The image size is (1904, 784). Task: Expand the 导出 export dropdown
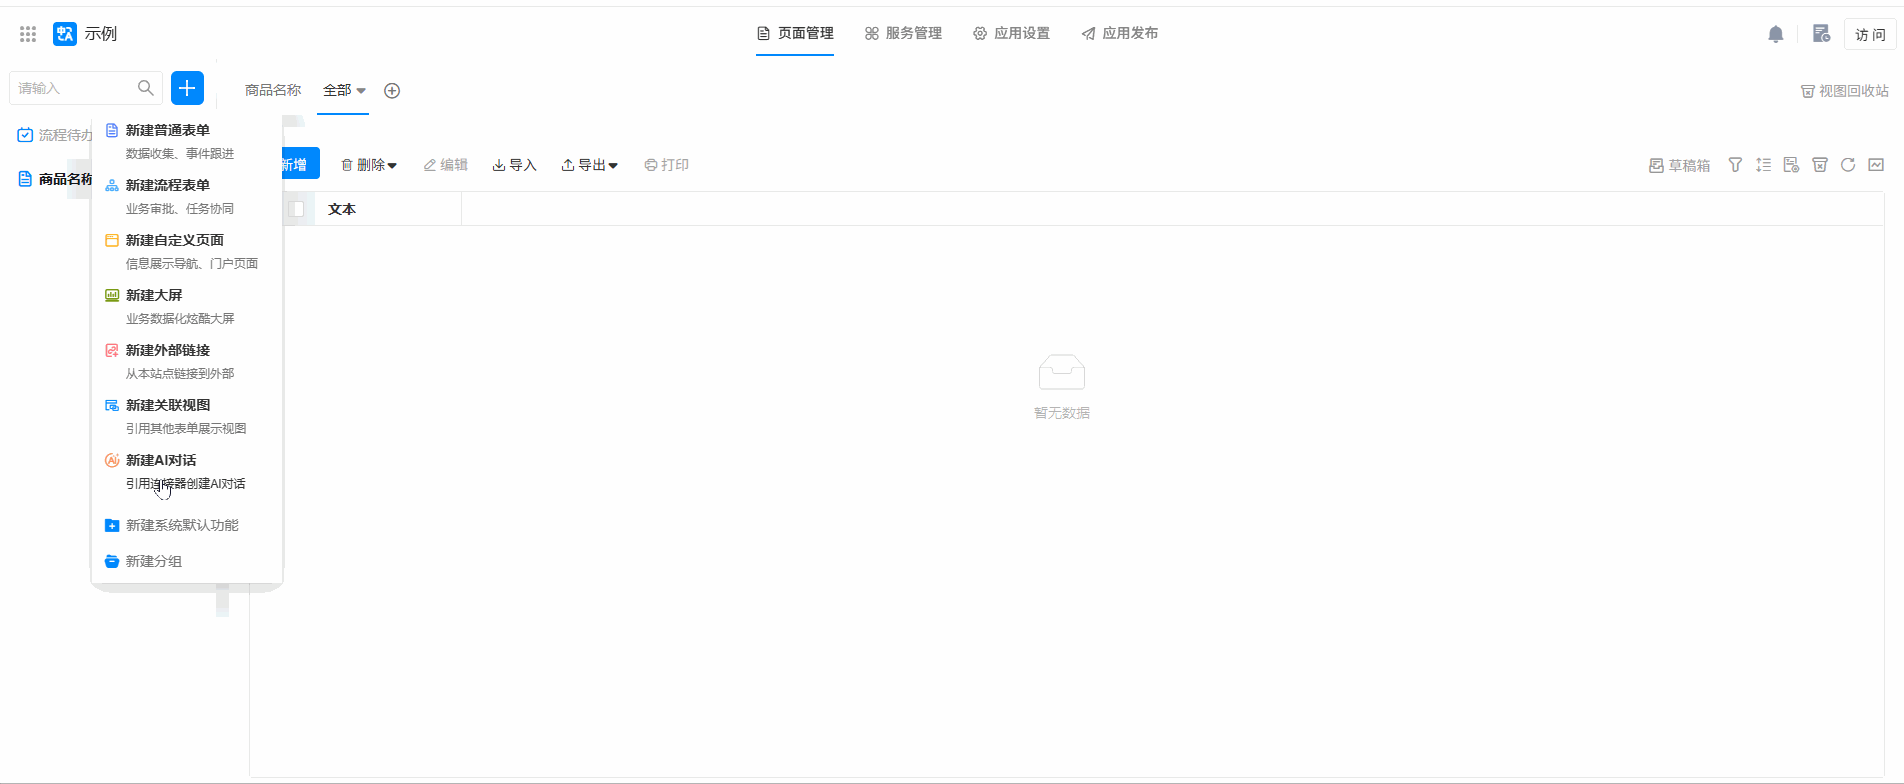coord(589,165)
